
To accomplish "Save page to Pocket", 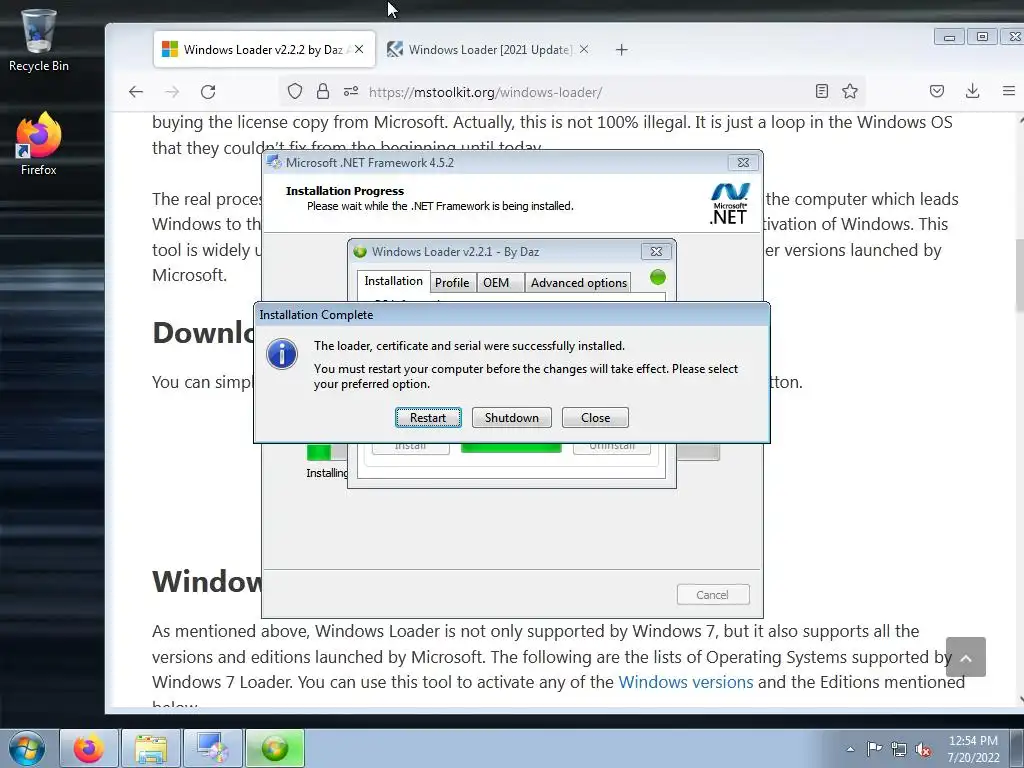I will [937, 91].
